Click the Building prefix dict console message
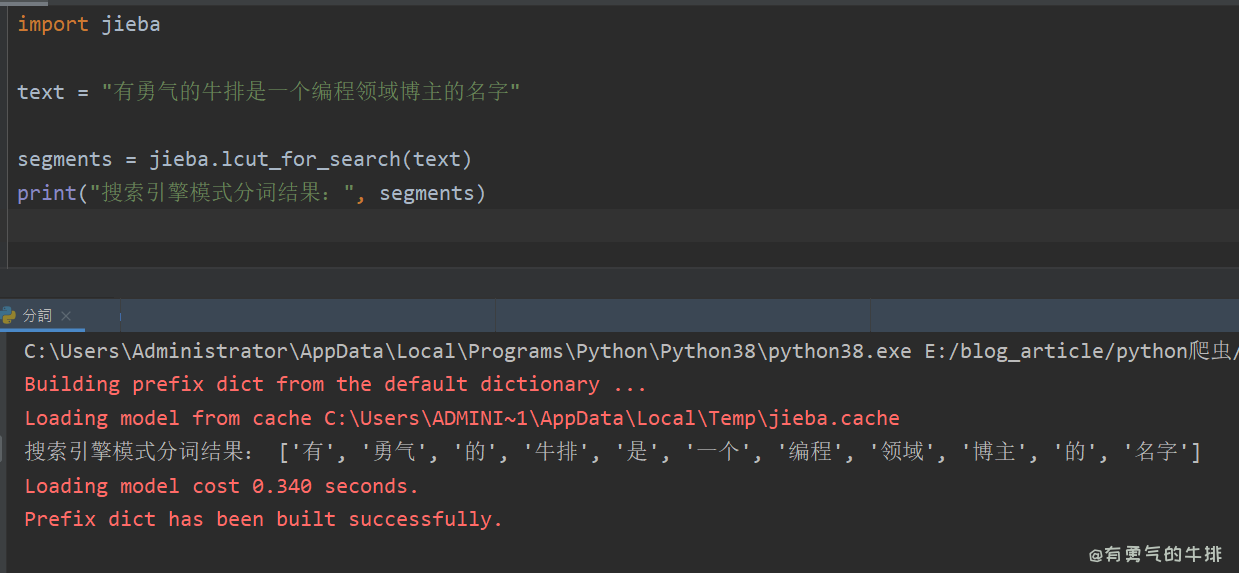Viewport: 1239px width, 573px height. (x=335, y=384)
